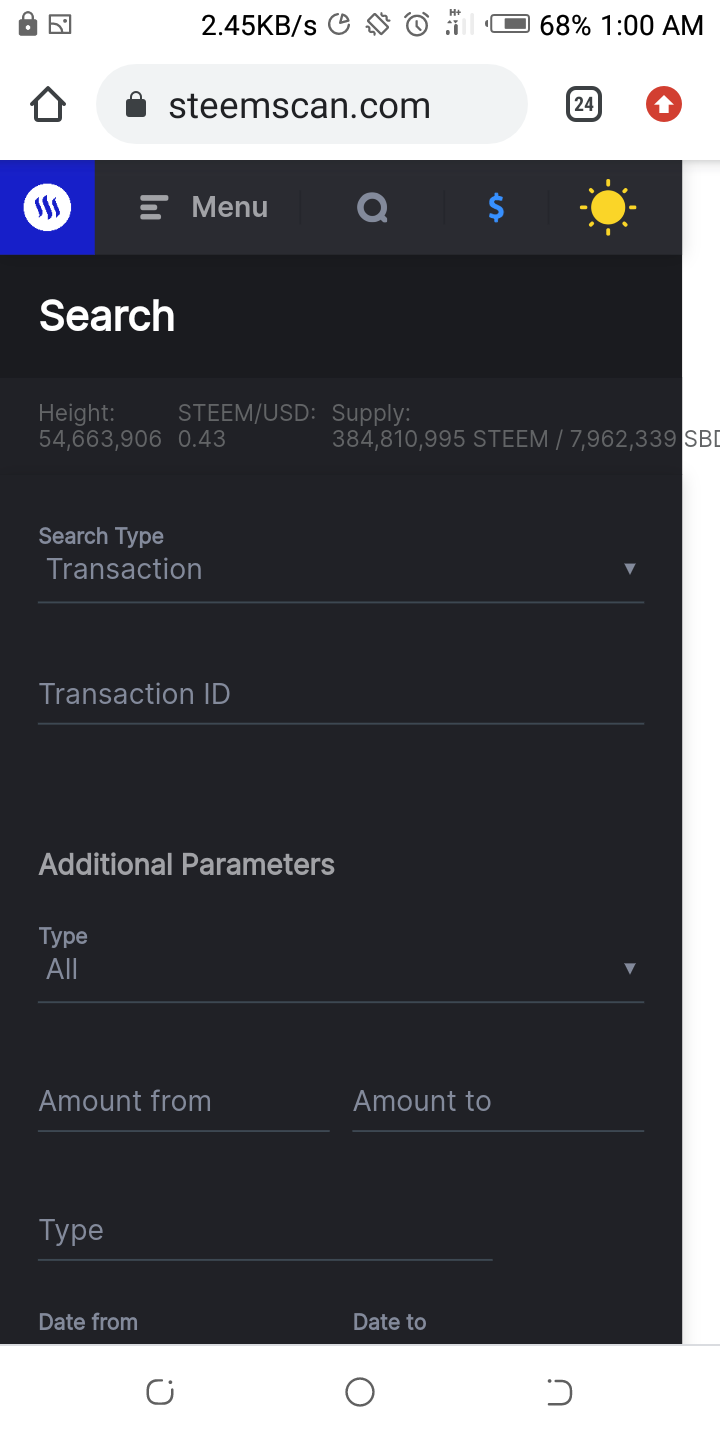Viewport: 720px width, 1440px height.
Task: Open the hamburger Menu
Action: coord(204,207)
